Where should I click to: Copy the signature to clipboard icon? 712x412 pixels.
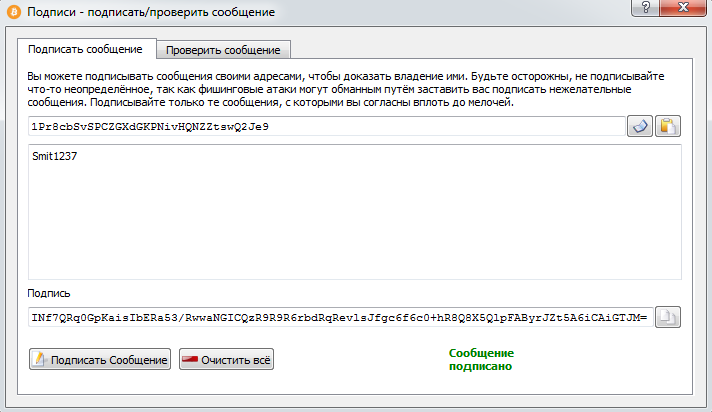tap(667, 317)
